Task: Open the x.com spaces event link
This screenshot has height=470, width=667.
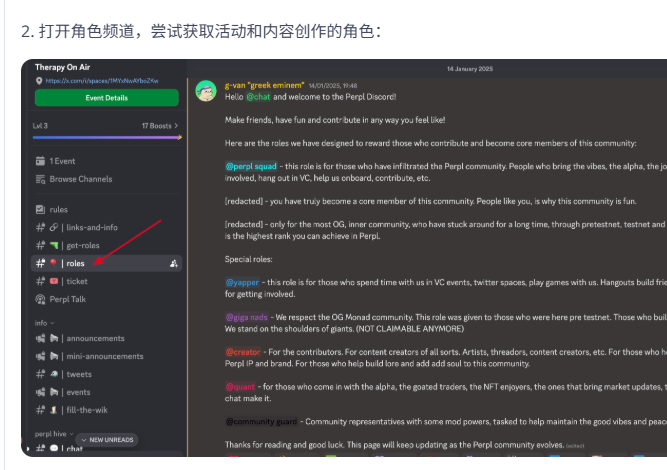Action: 102,81
